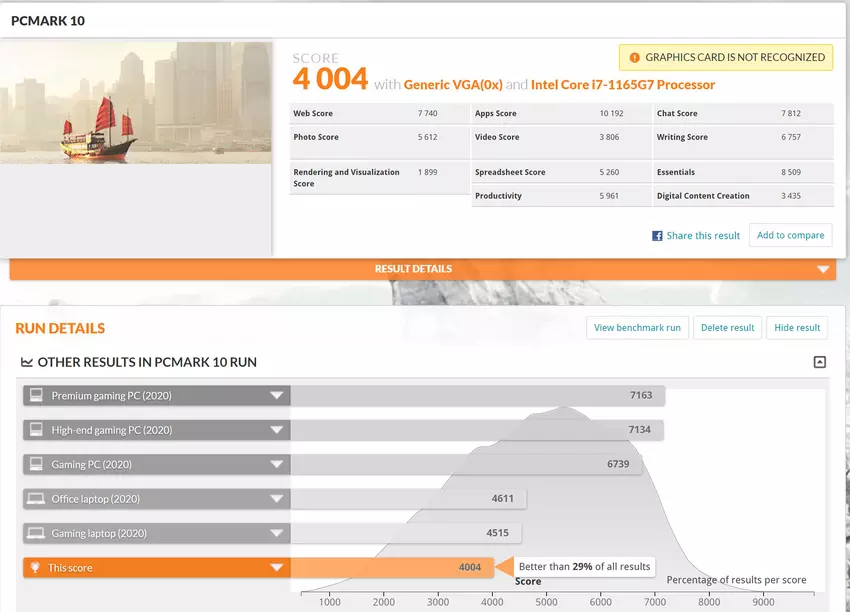Click the red-sailed ship benchmark thumbnail
The width and height of the screenshot is (850, 612).
pyautogui.click(x=136, y=102)
